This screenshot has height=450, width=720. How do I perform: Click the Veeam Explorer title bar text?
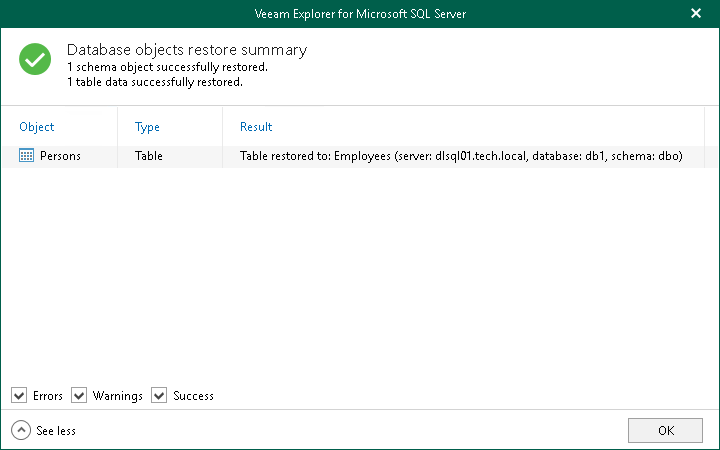(x=360, y=14)
